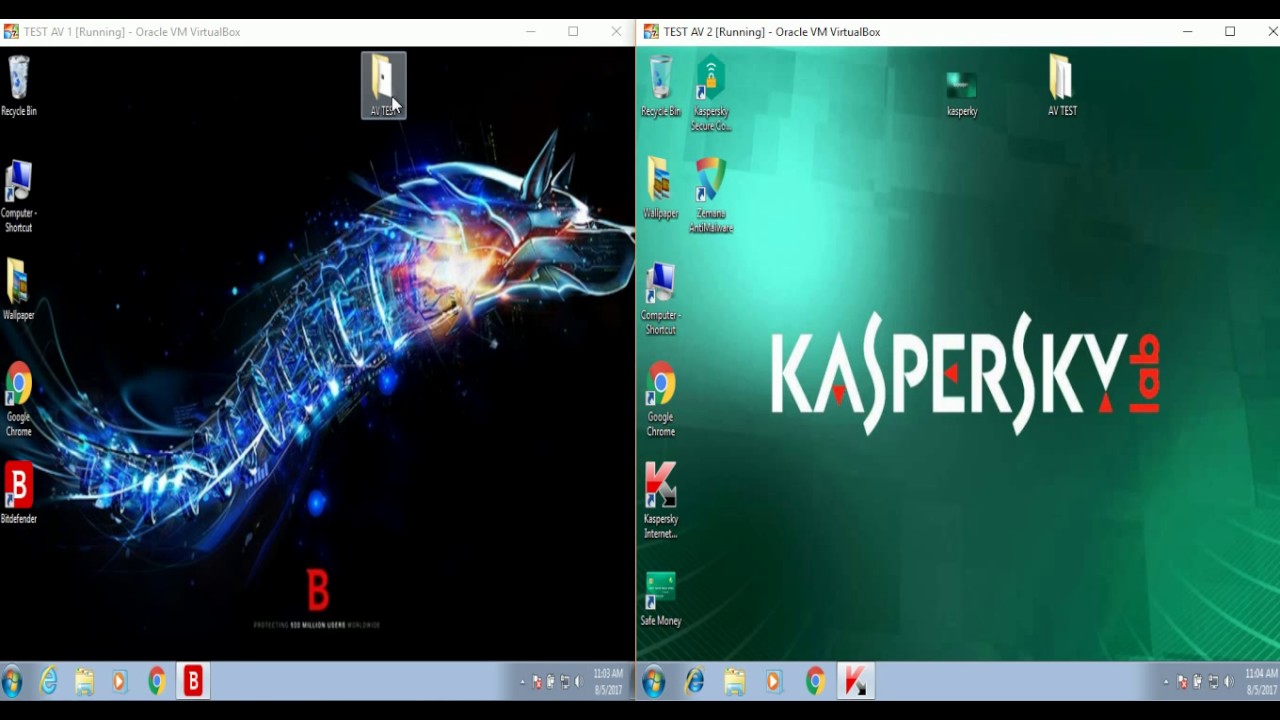This screenshot has width=1280, height=720.
Task: Open Internet Explorer in TEST AV 2 taskbar
Action: 695,682
